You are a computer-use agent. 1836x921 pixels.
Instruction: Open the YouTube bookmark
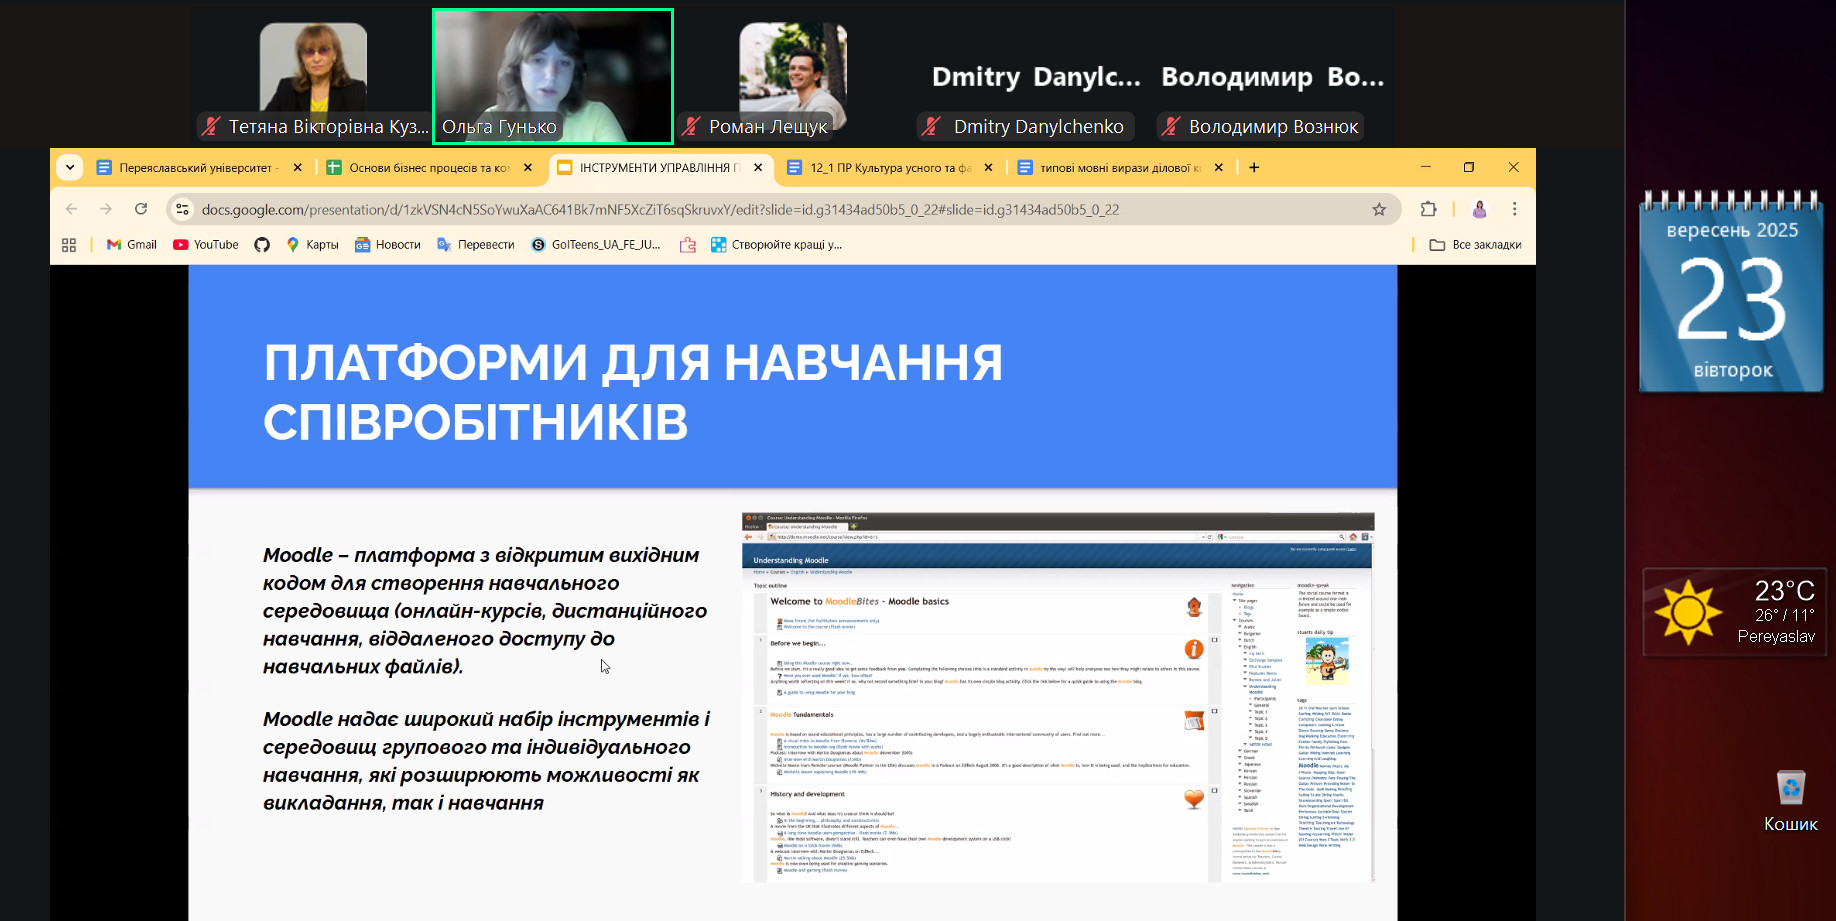click(206, 245)
